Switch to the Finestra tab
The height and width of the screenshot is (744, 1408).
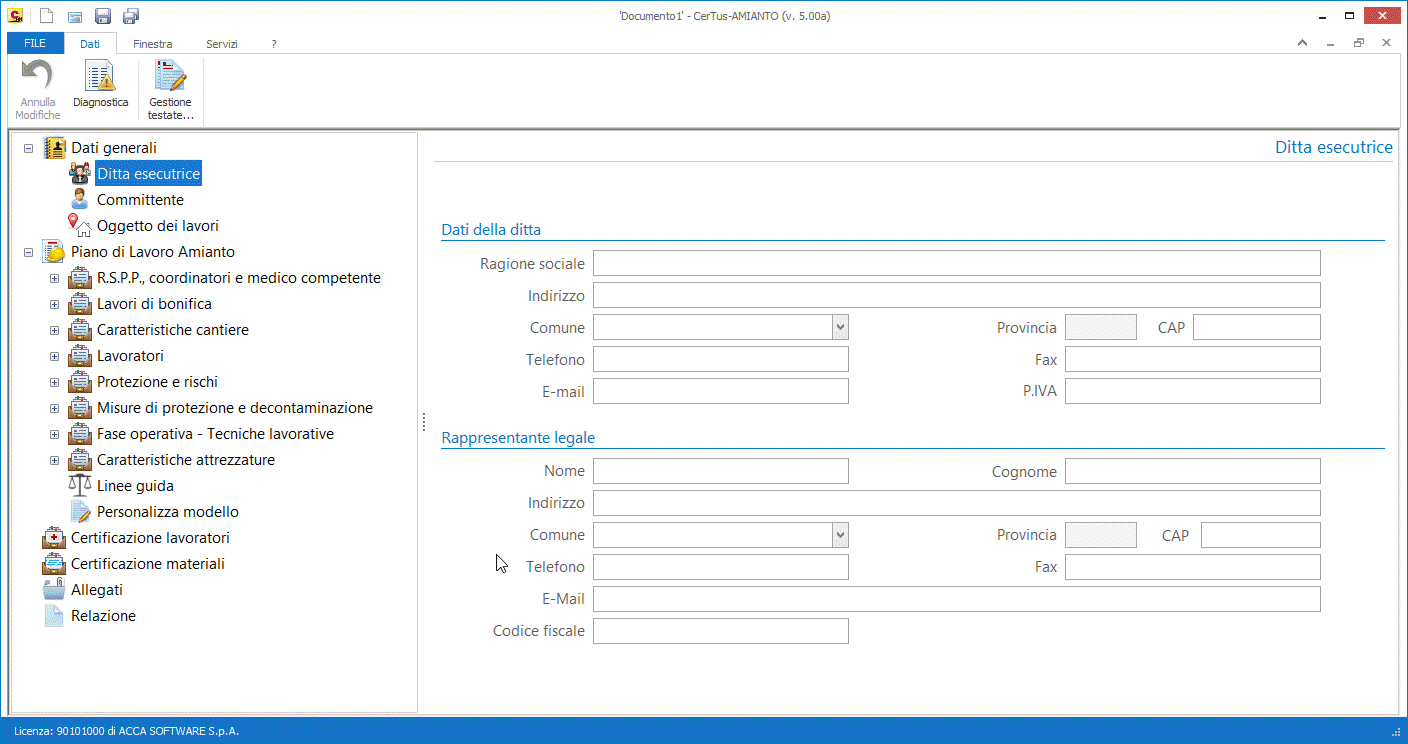click(x=152, y=44)
